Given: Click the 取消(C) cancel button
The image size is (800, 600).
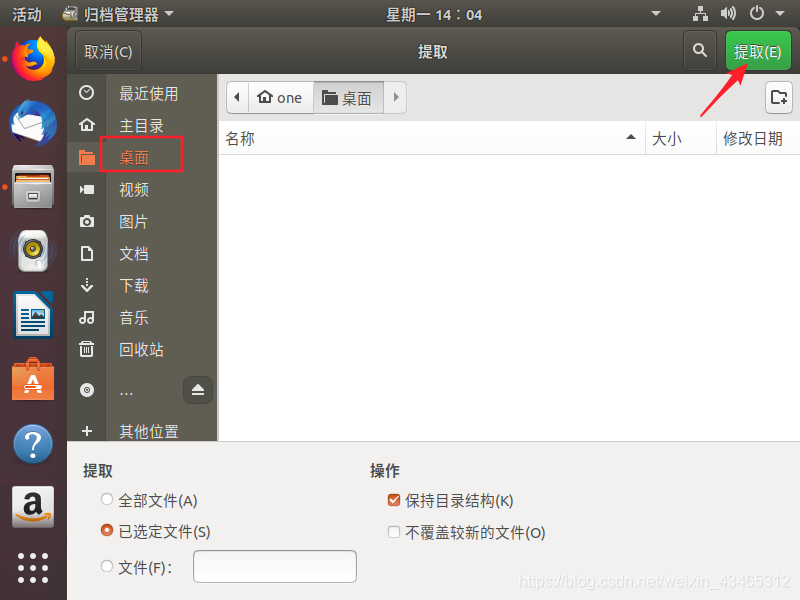Looking at the screenshot, I should point(108,51).
